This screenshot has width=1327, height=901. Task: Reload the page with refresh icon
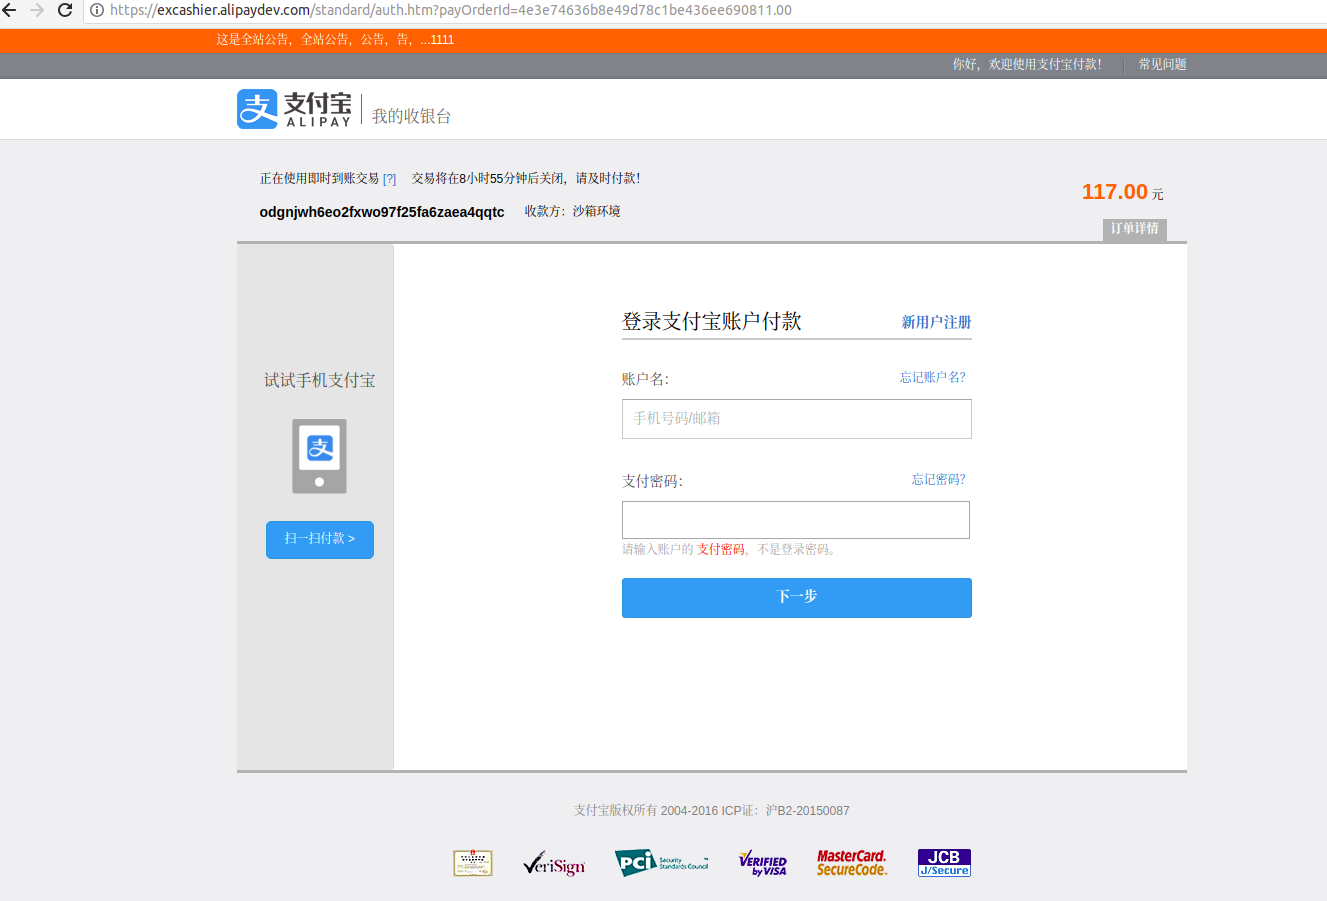click(x=65, y=10)
